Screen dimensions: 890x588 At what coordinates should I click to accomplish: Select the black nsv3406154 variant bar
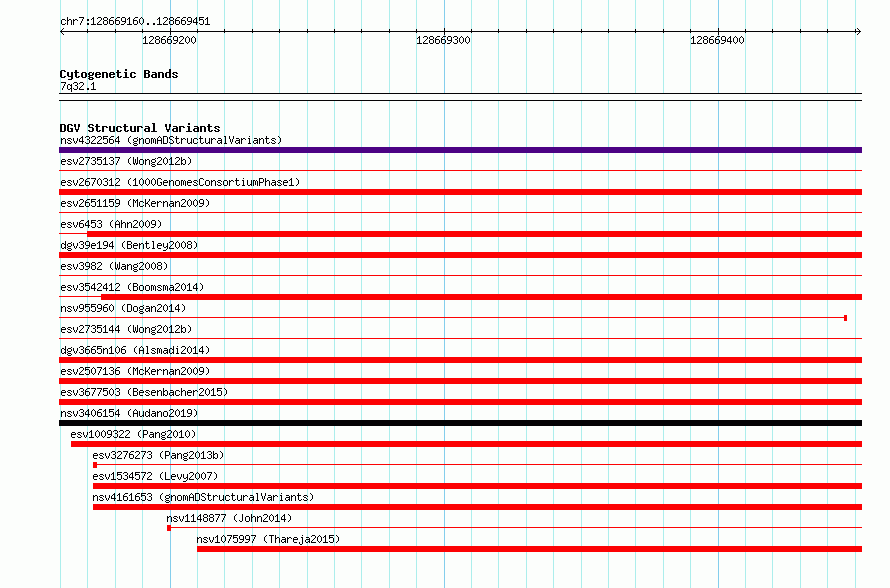click(460, 423)
